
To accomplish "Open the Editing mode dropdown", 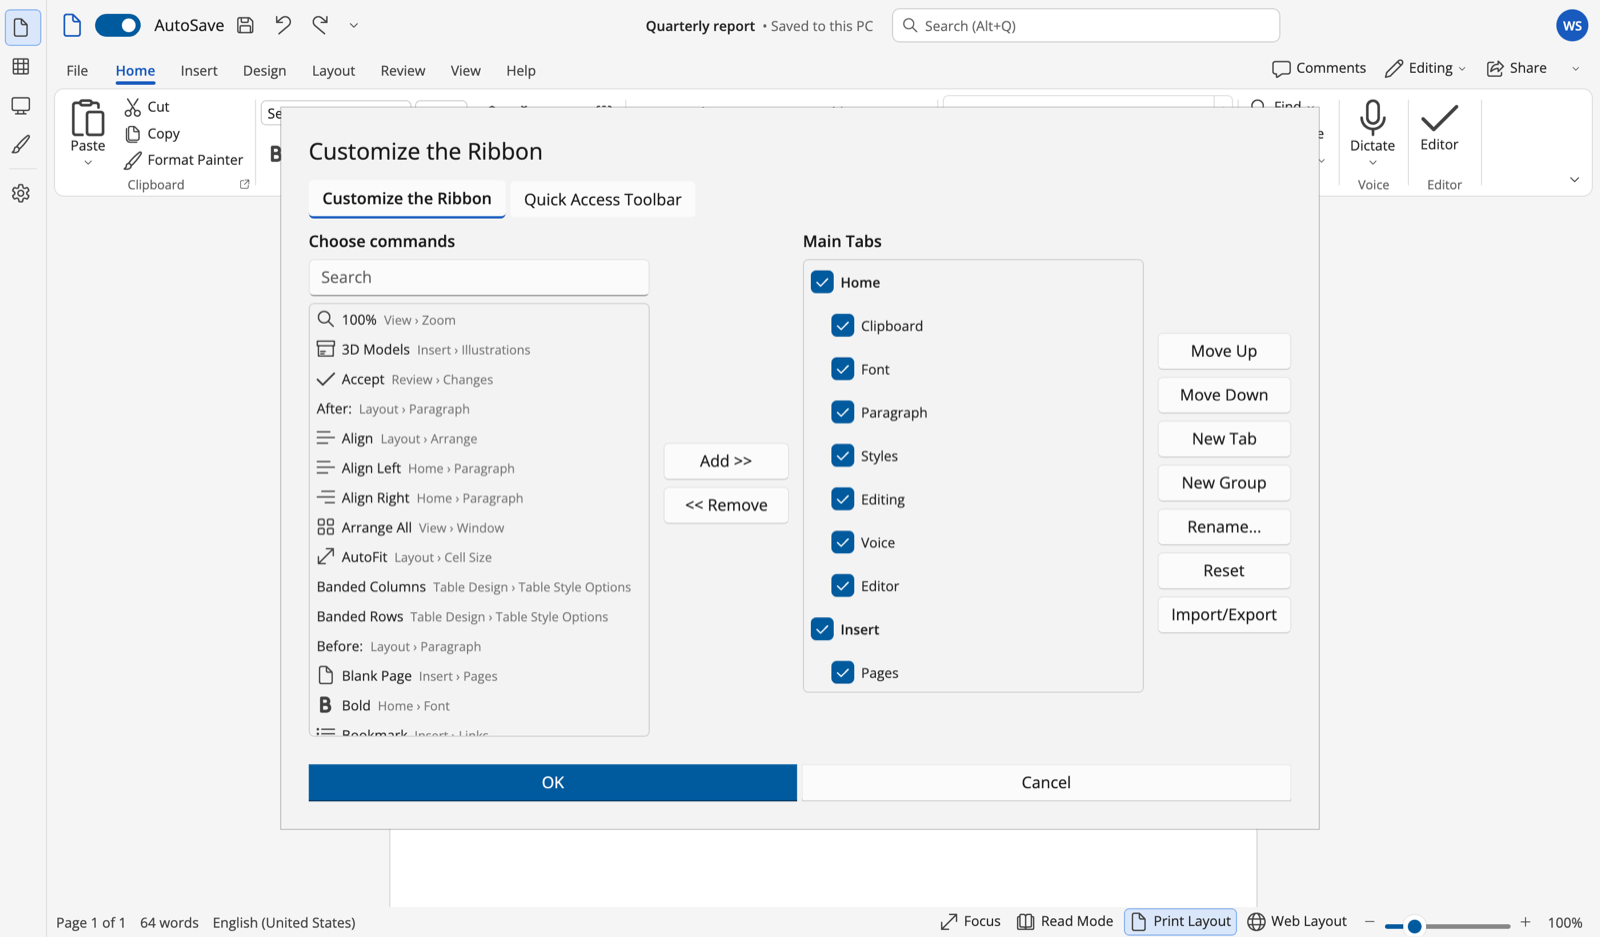I will point(1425,68).
